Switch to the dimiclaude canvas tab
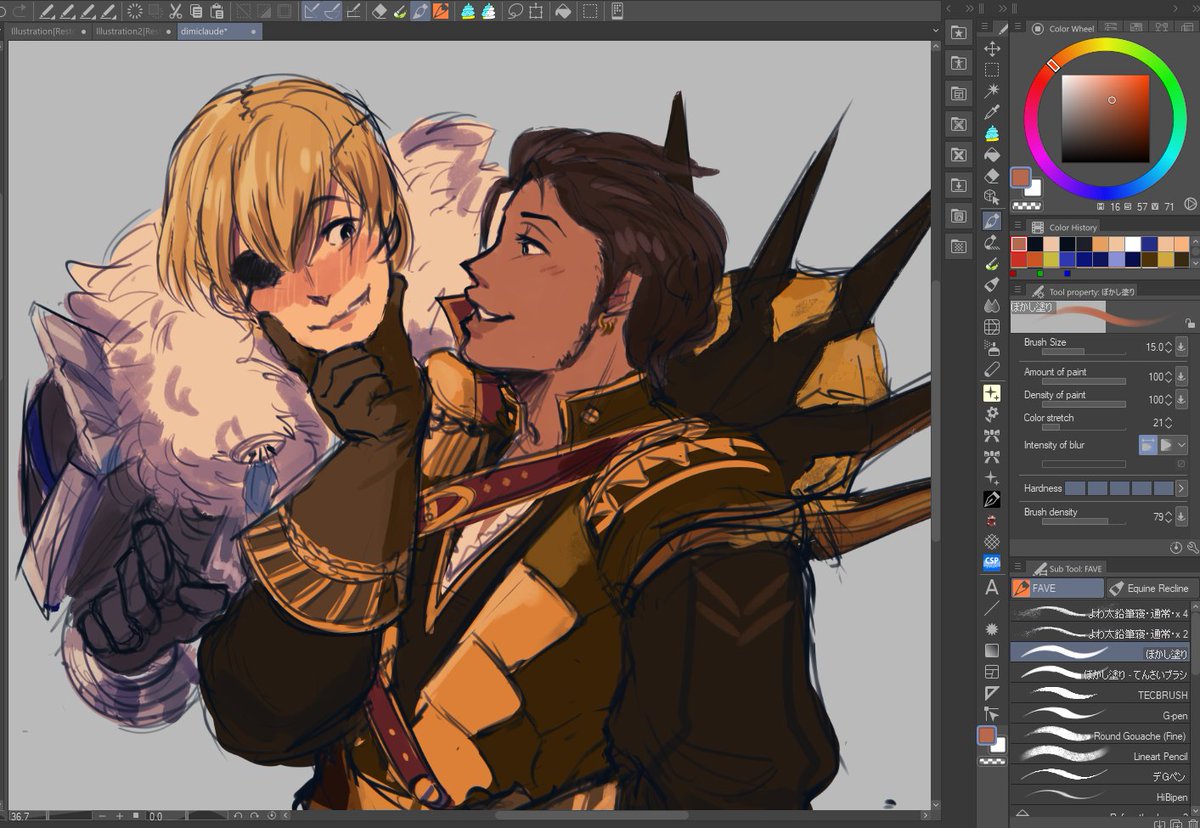The height and width of the screenshot is (828, 1200). (x=219, y=31)
